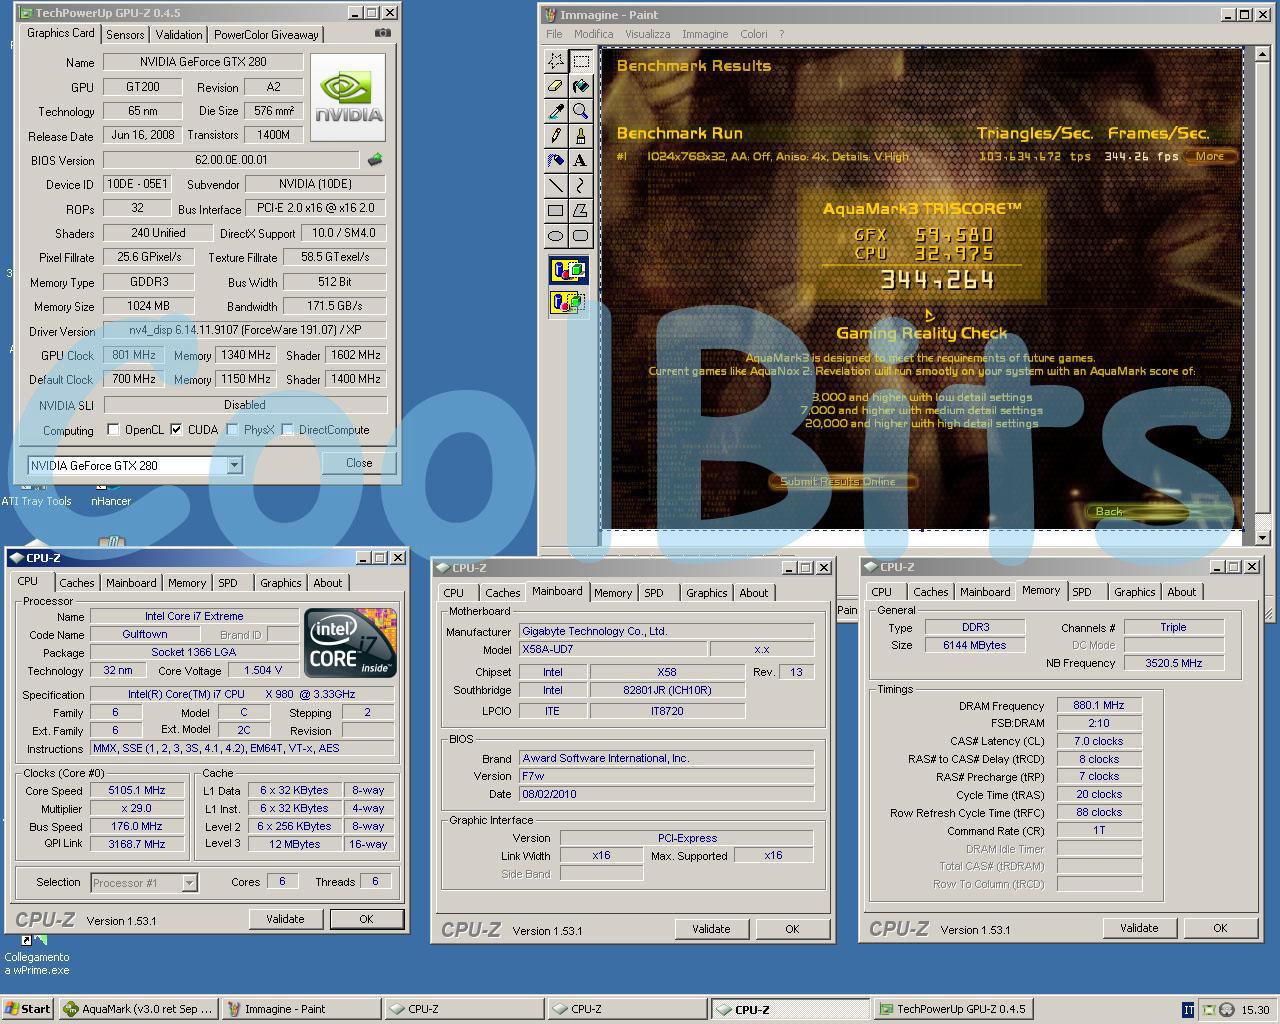Open the Modifica menu in Paint

point(593,34)
